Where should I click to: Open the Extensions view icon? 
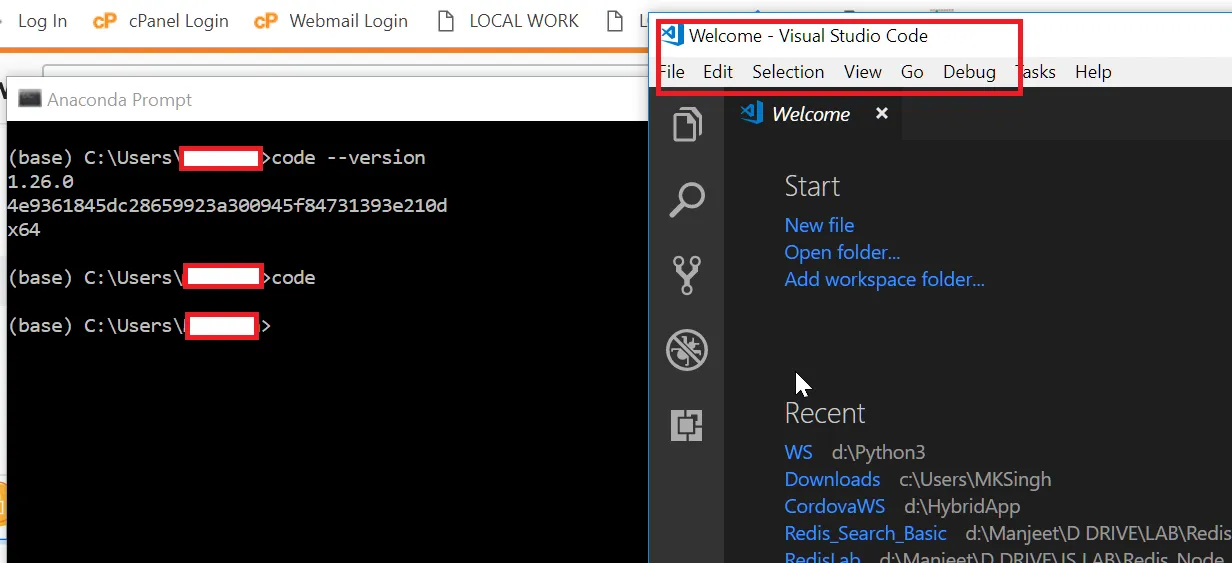click(x=687, y=425)
